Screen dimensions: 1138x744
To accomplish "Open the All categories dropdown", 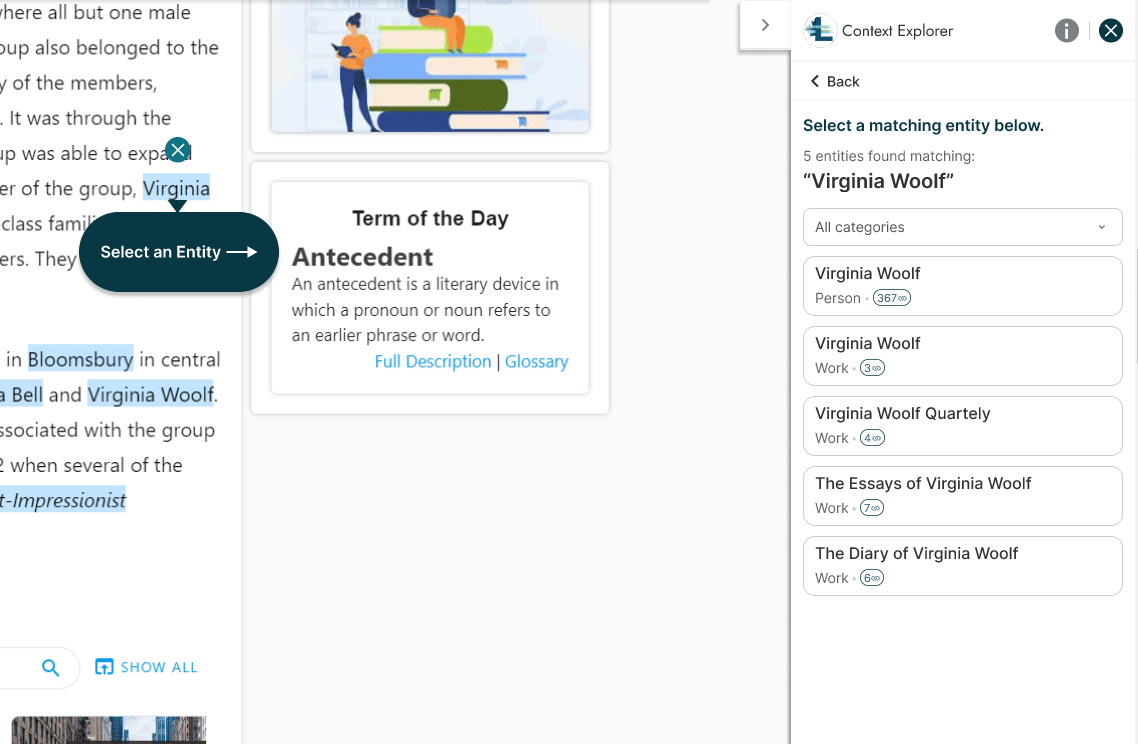I will [x=962, y=227].
